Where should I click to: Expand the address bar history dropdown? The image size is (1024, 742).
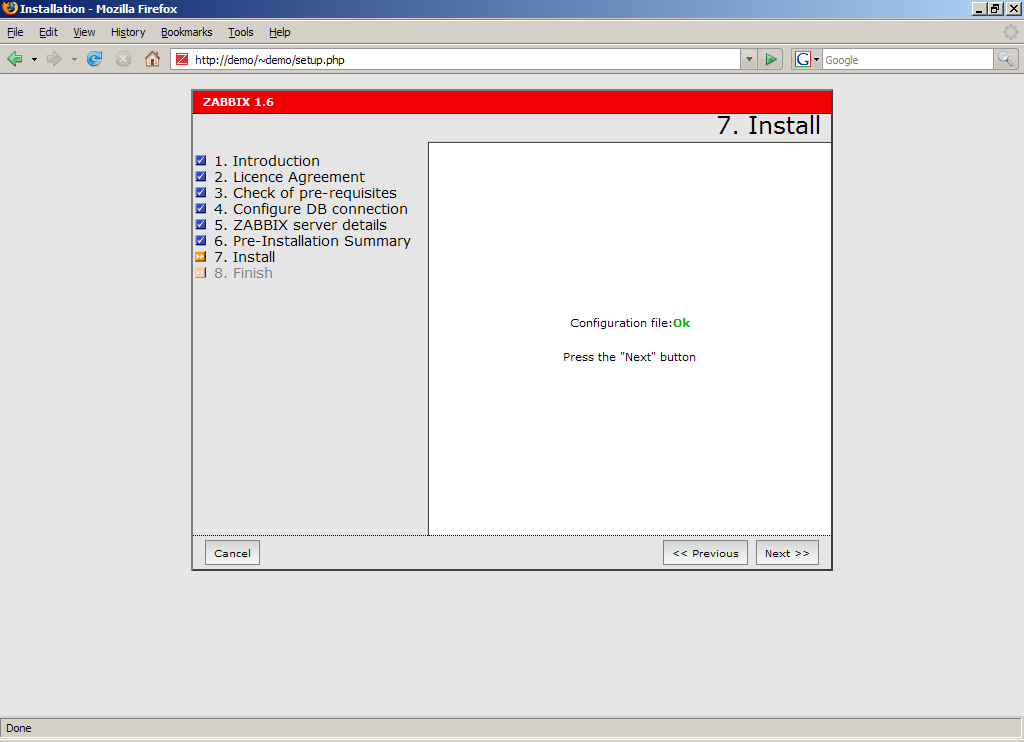pyautogui.click(x=749, y=59)
